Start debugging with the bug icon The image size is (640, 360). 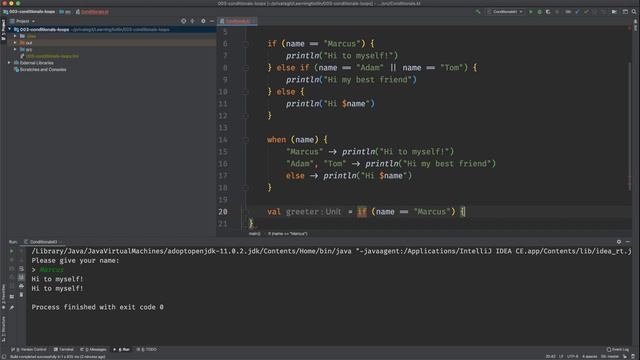pos(540,12)
